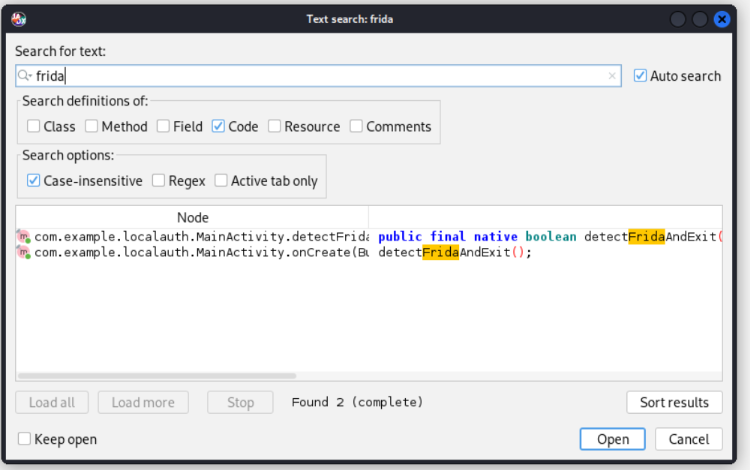Image resolution: width=750 pixels, height=470 pixels.
Task: Cancel the text search dialog
Action: point(689,439)
